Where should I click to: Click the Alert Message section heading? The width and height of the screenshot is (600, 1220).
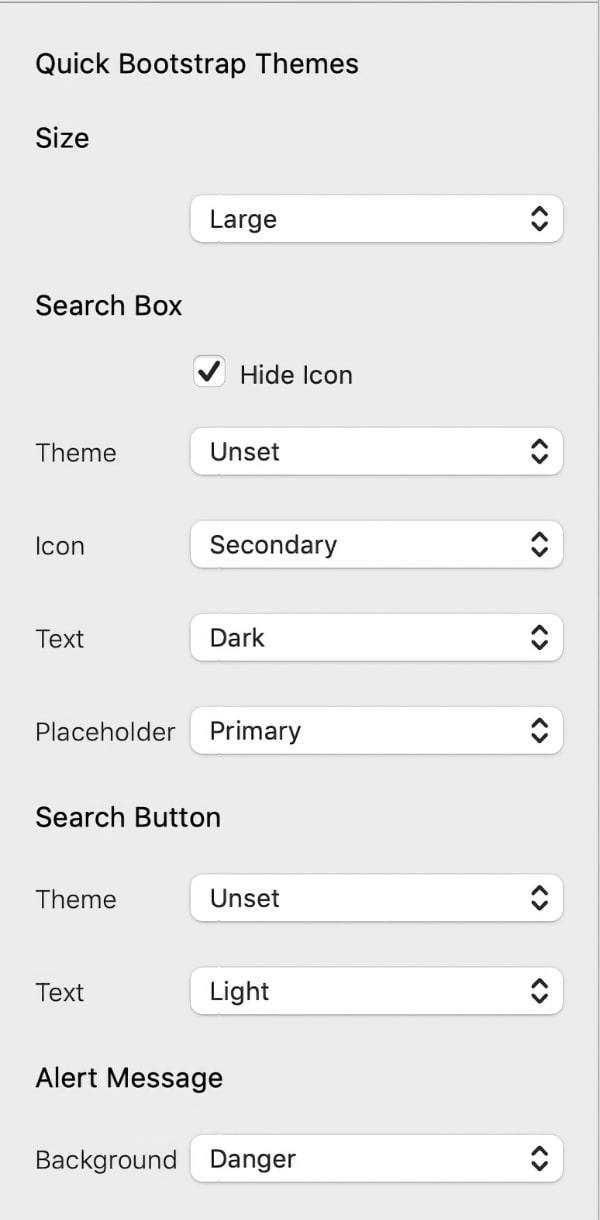[129, 1078]
